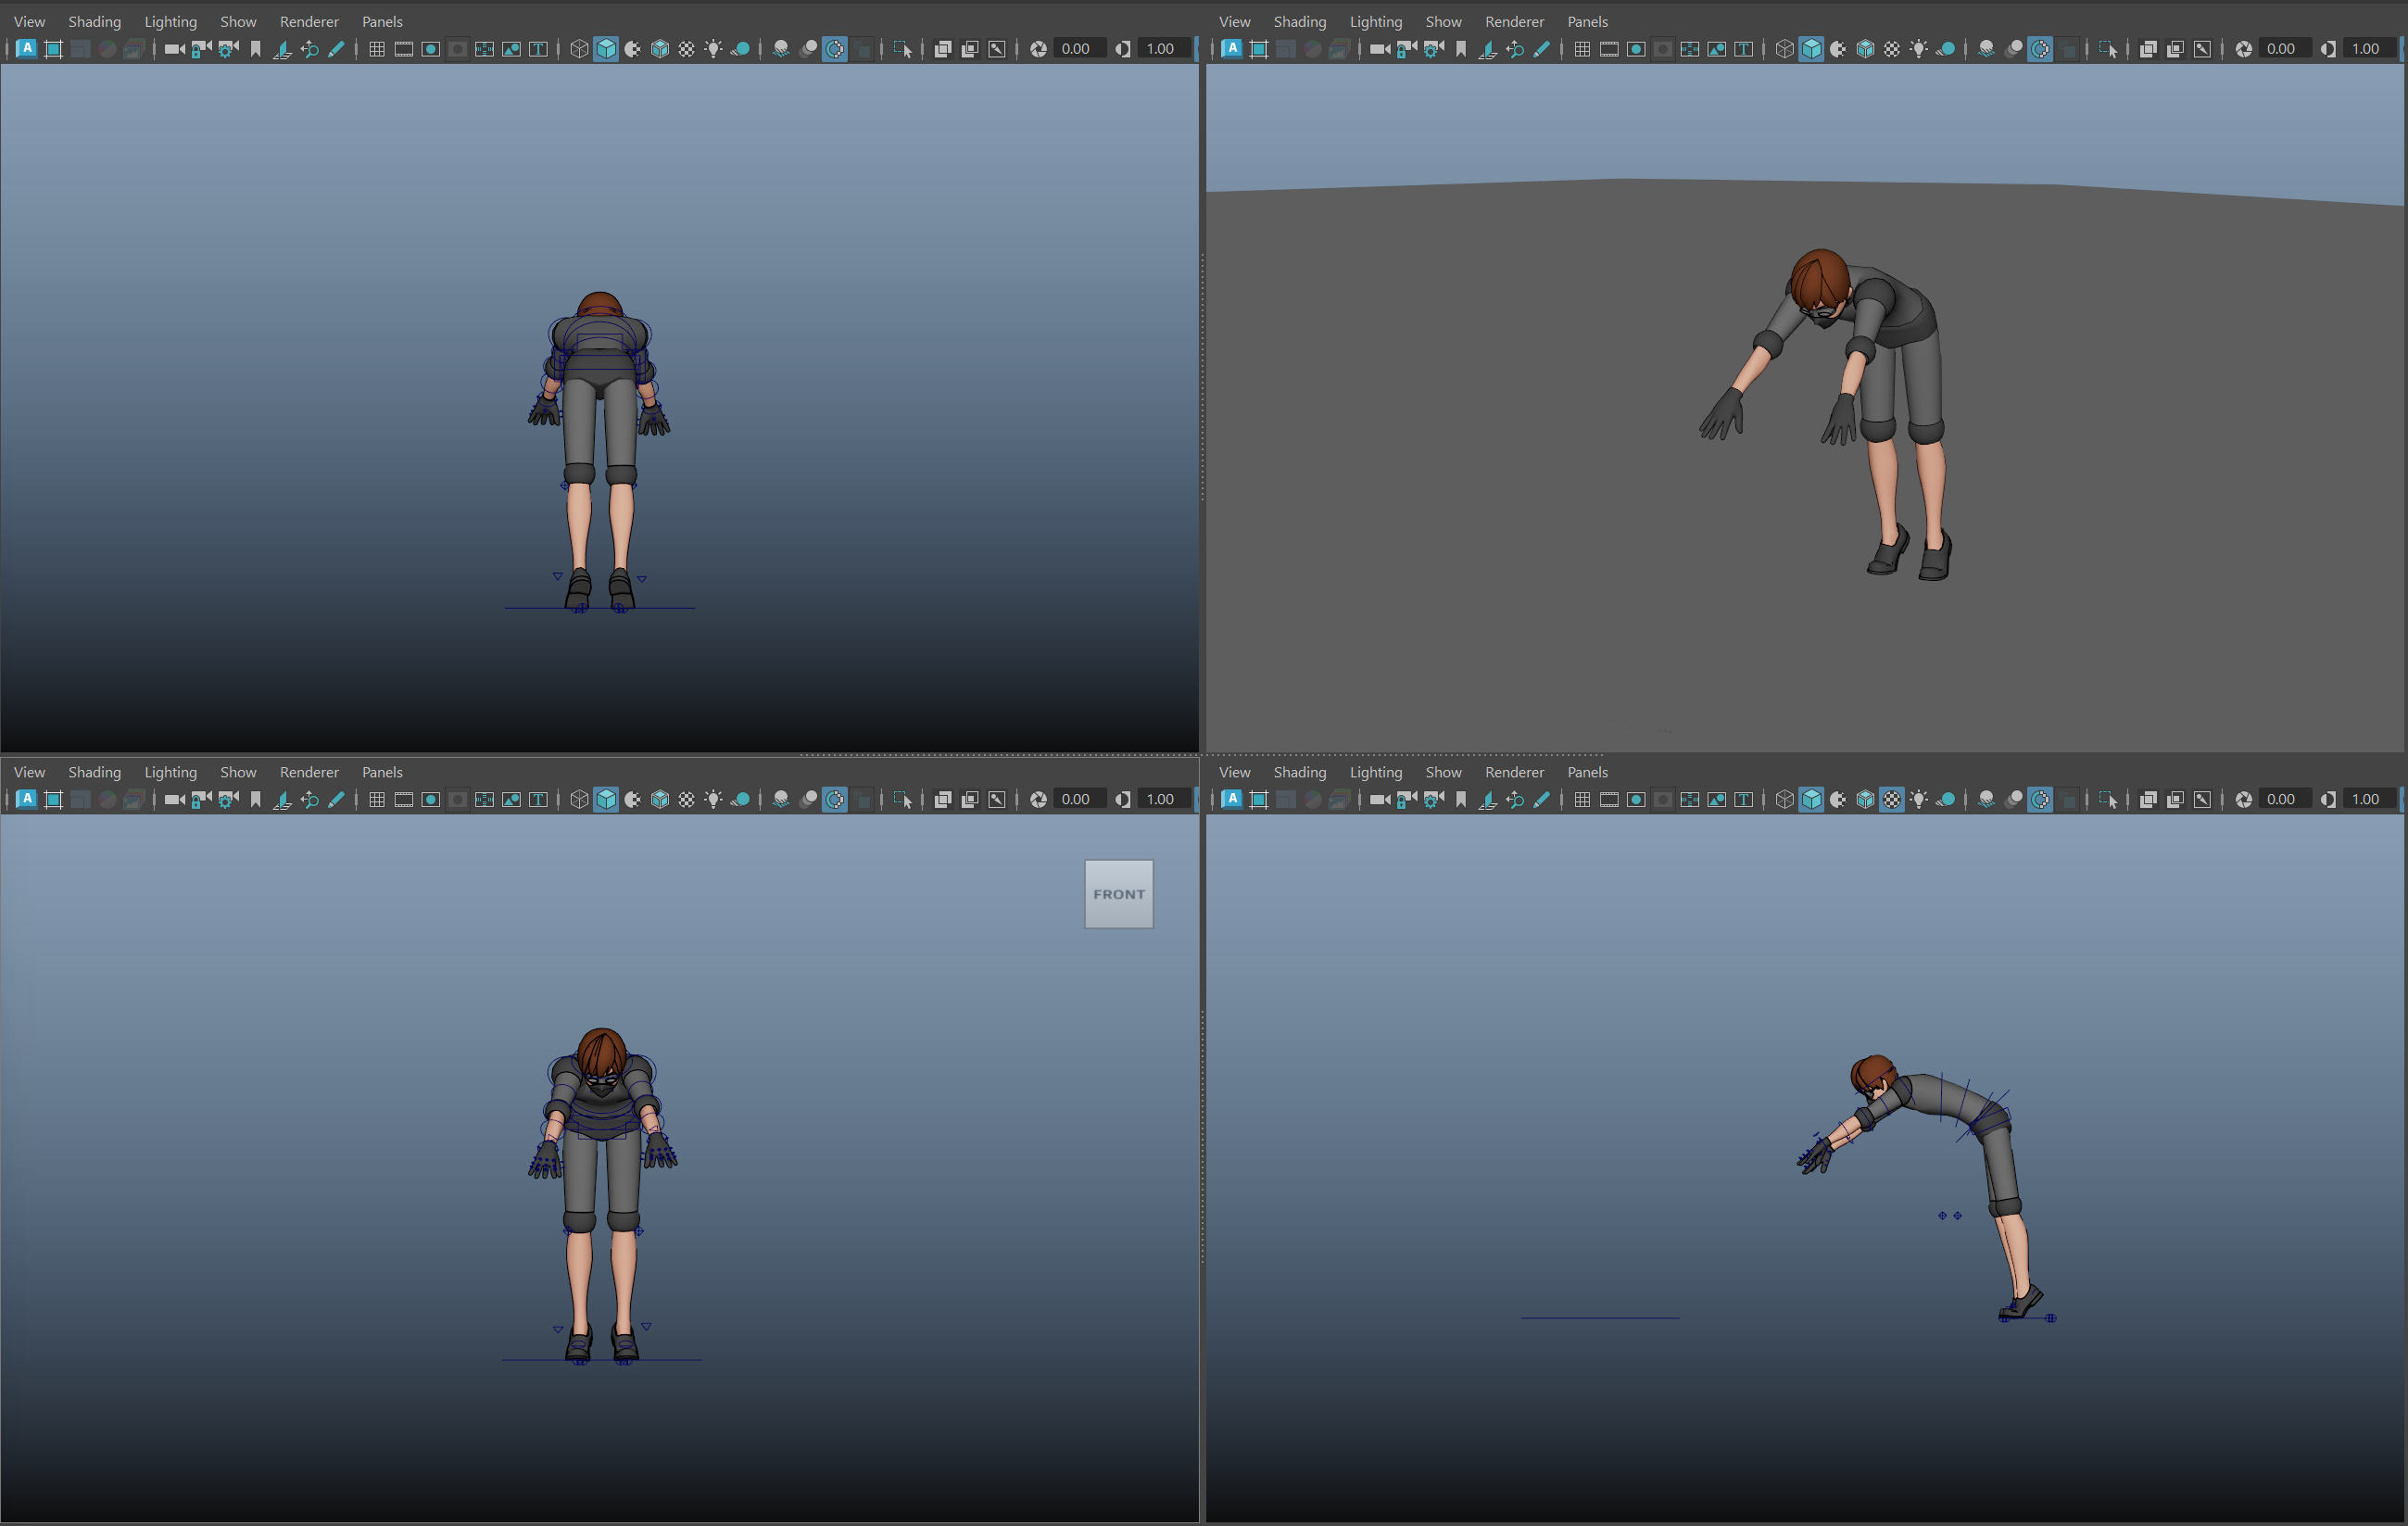Click Gamma value field in top-right panel
Viewport: 2408px width, 1526px height.
coord(2367,48)
